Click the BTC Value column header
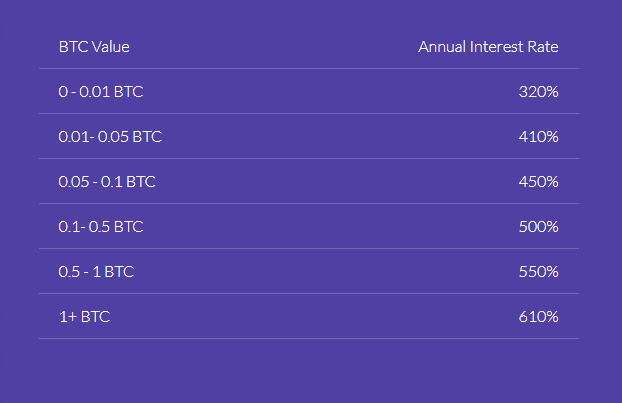 click(94, 46)
